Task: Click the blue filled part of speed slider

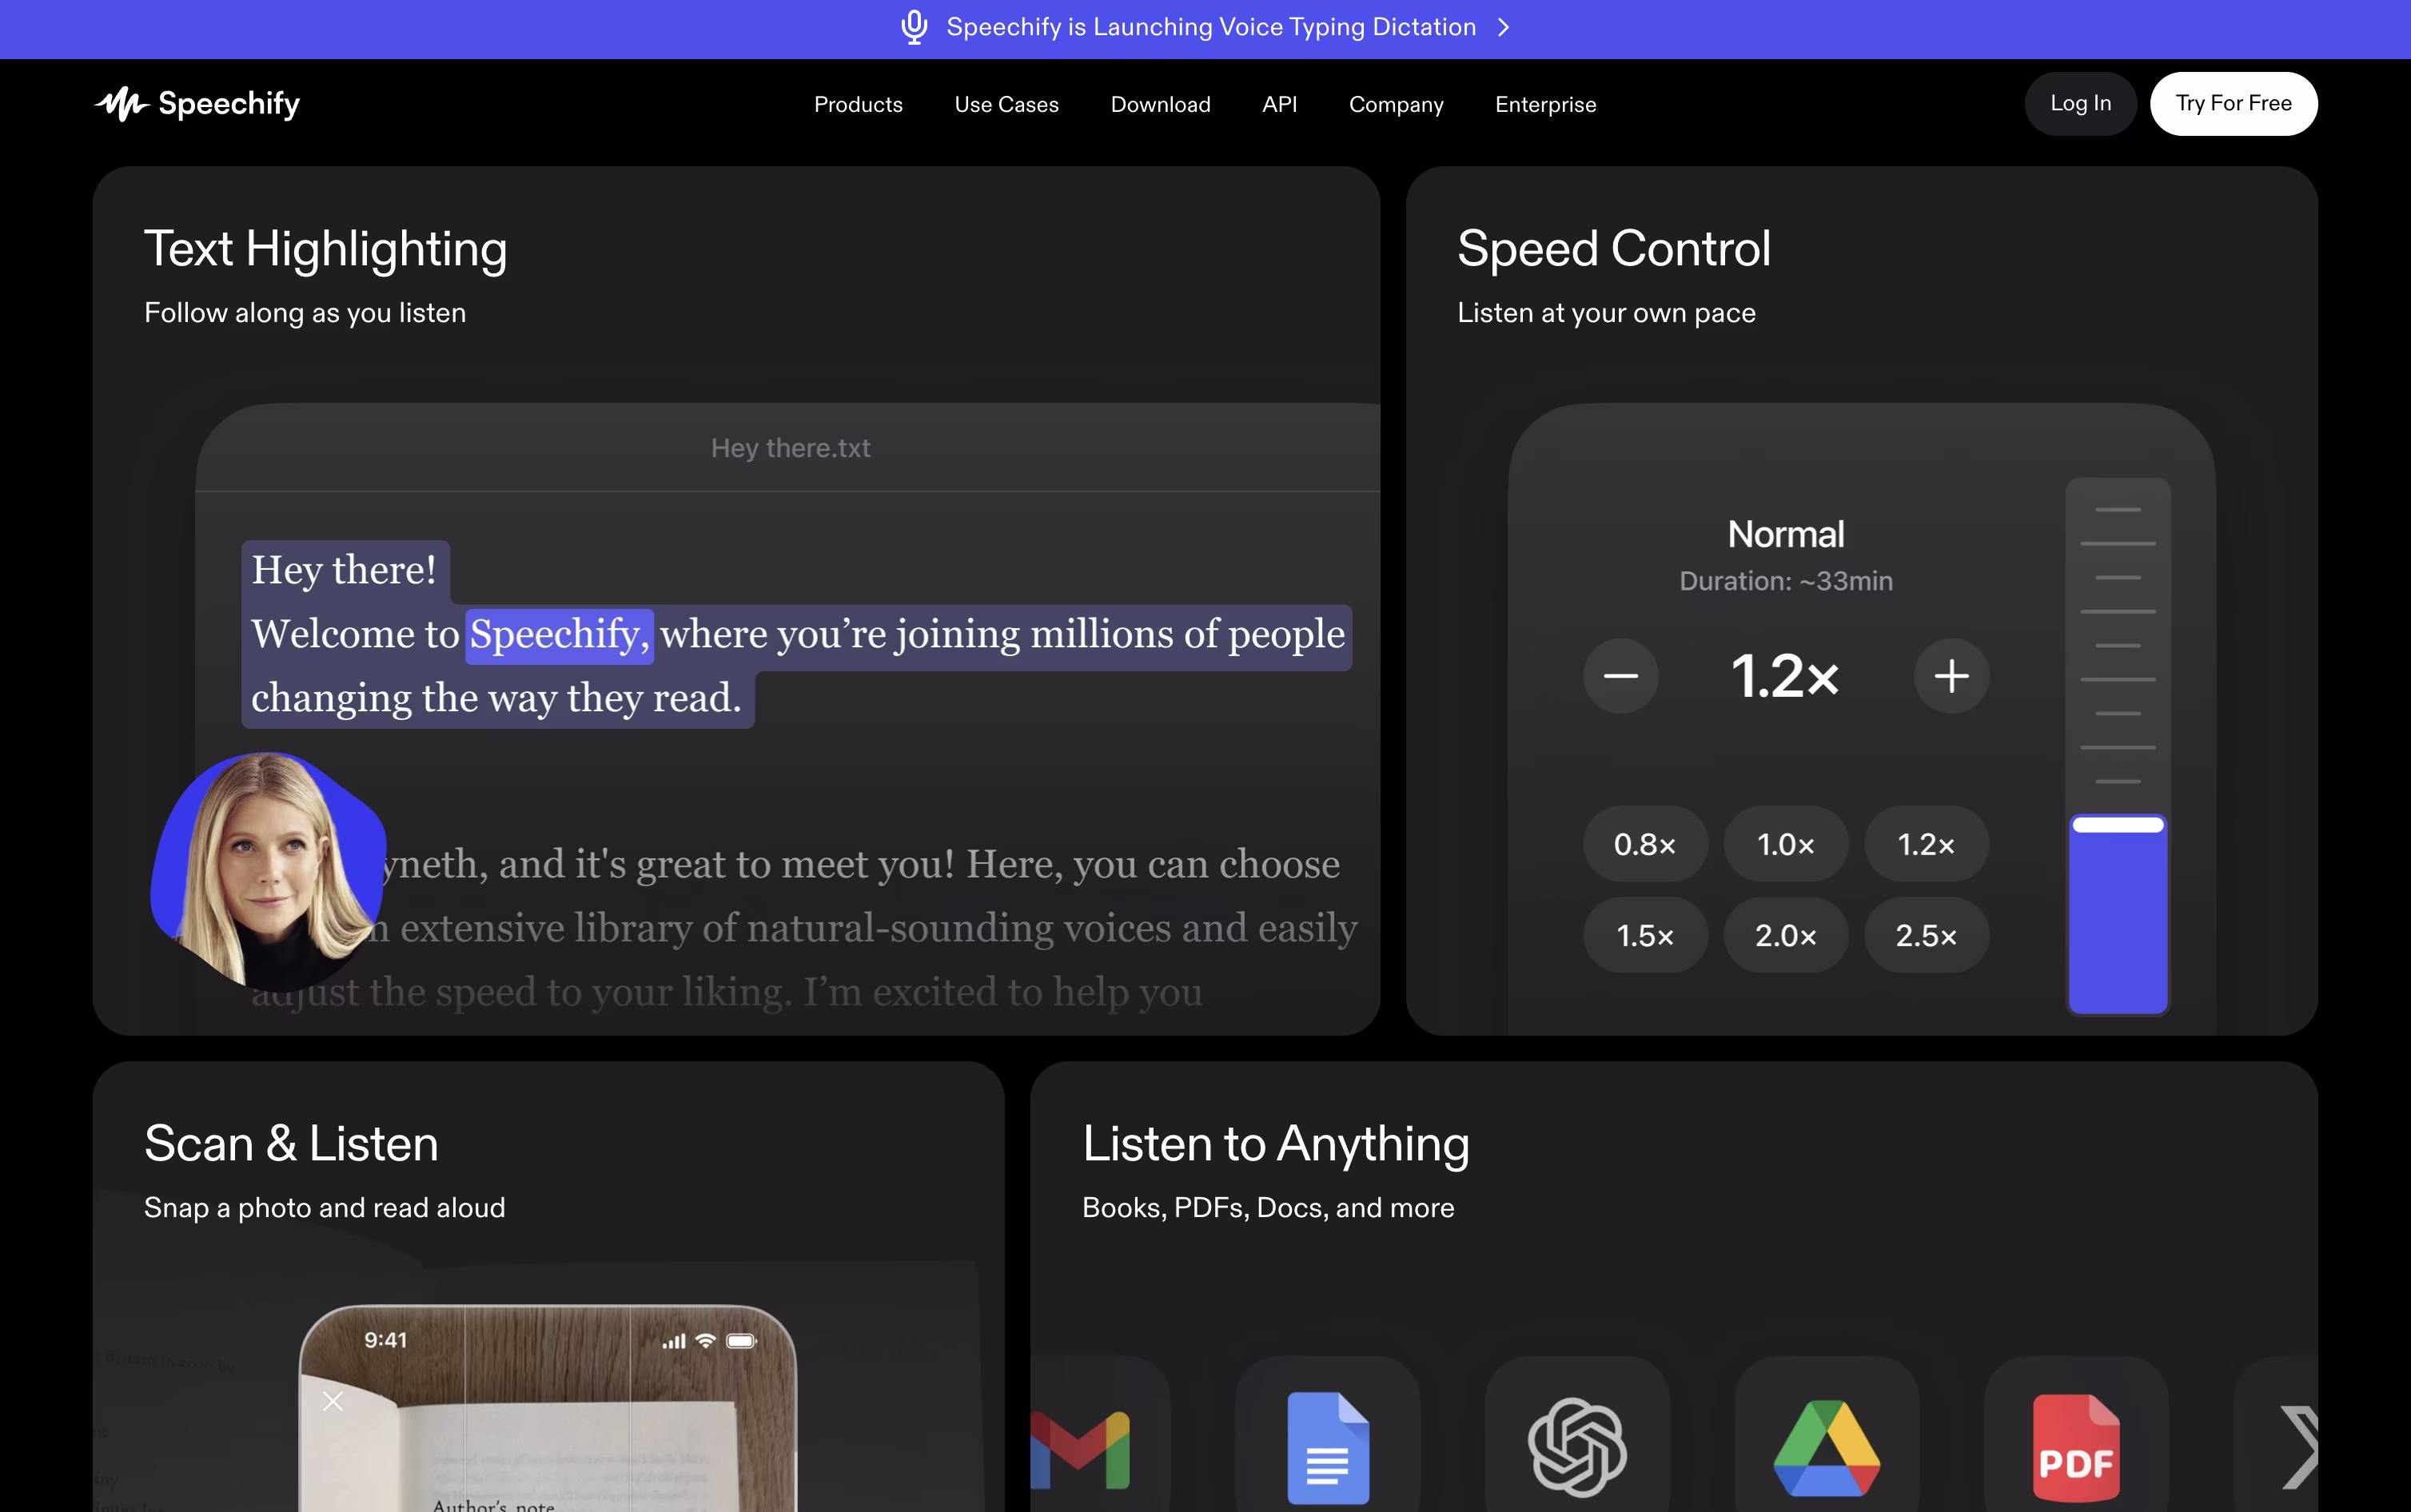Action: pyautogui.click(x=2117, y=922)
